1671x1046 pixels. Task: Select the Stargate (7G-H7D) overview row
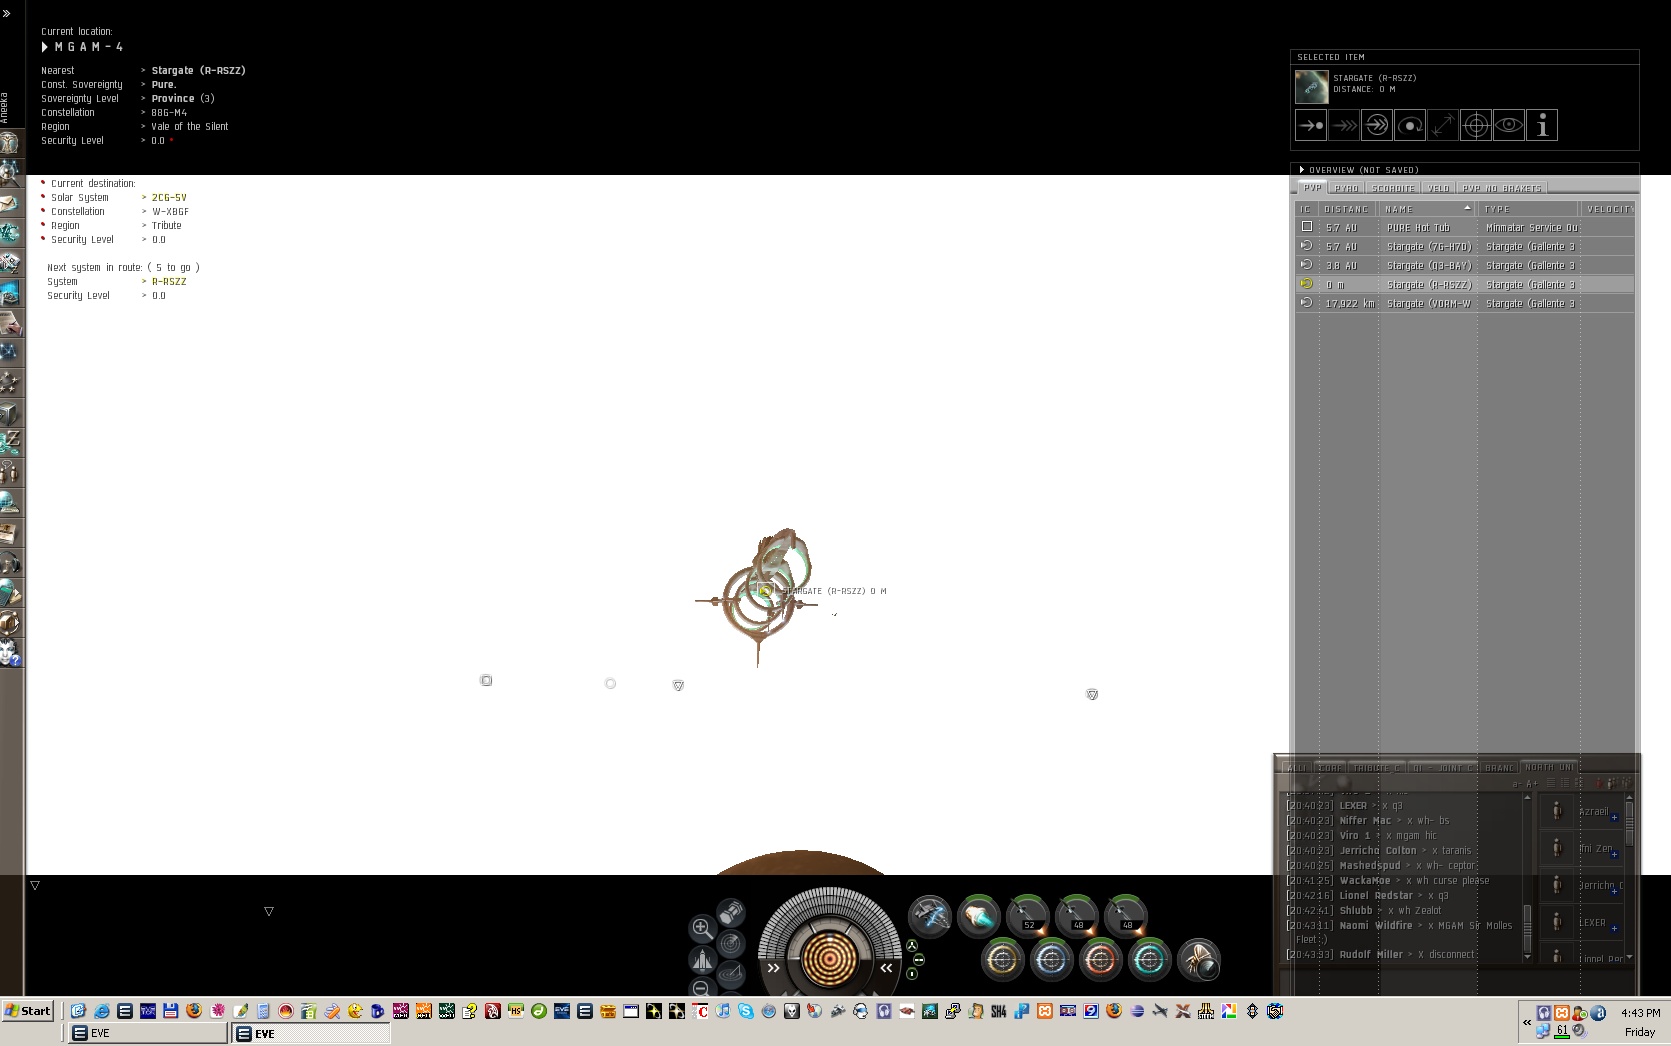(x=1465, y=247)
